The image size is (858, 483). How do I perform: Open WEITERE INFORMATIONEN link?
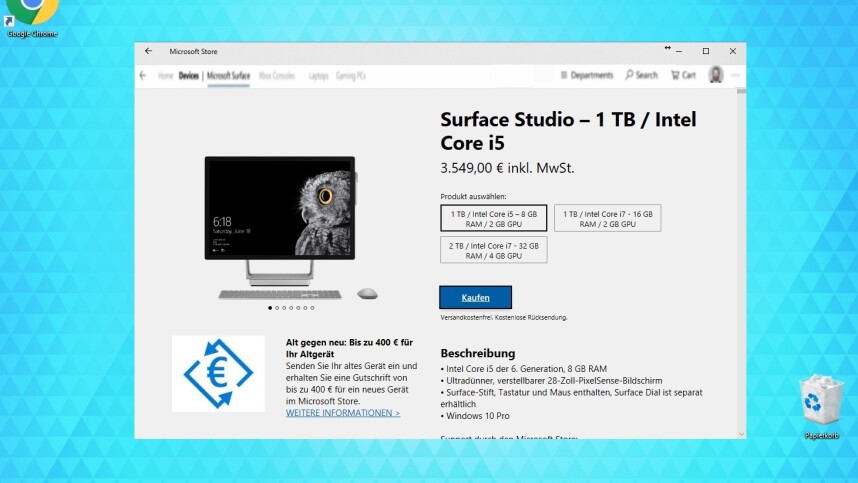pyautogui.click(x=343, y=413)
